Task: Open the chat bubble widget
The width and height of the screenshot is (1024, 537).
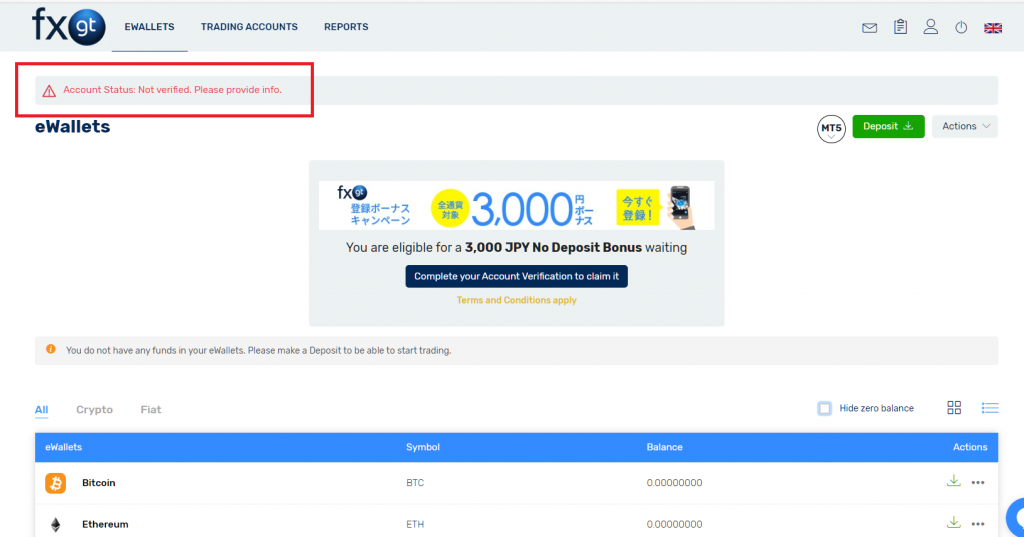Action: tap(1016, 517)
